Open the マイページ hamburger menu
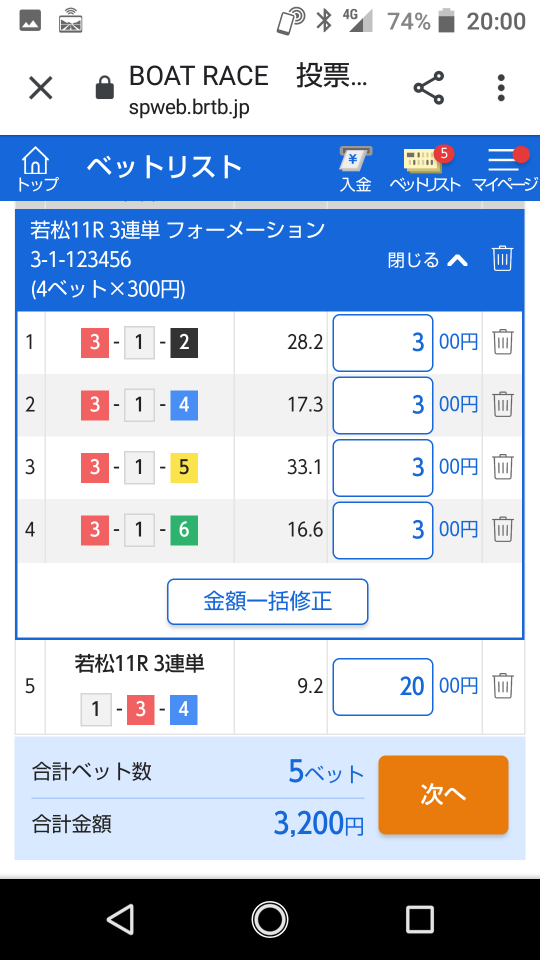This screenshot has height=960, width=540. click(505, 170)
